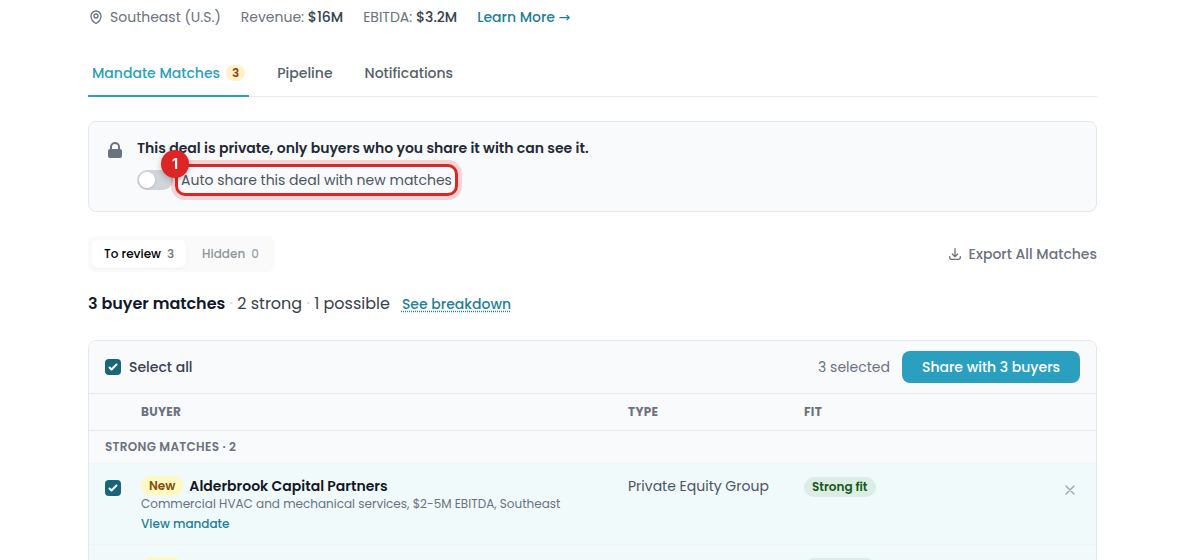Click the FIT column header

pos(812,412)
